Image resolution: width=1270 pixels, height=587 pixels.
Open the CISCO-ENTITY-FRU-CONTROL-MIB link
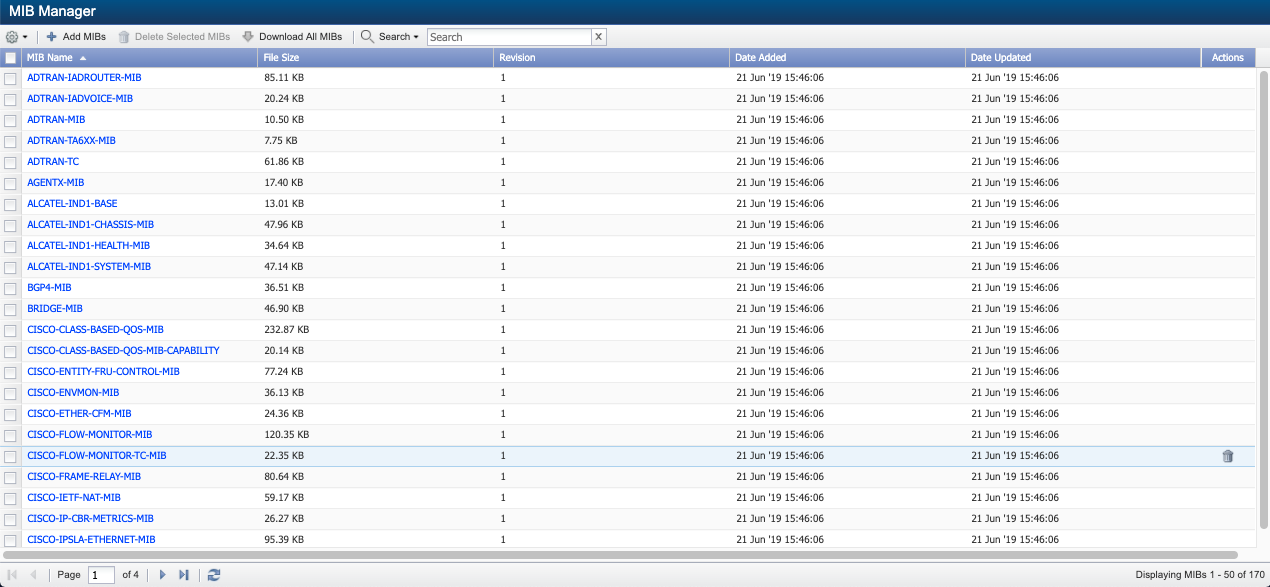click(103, 371)
